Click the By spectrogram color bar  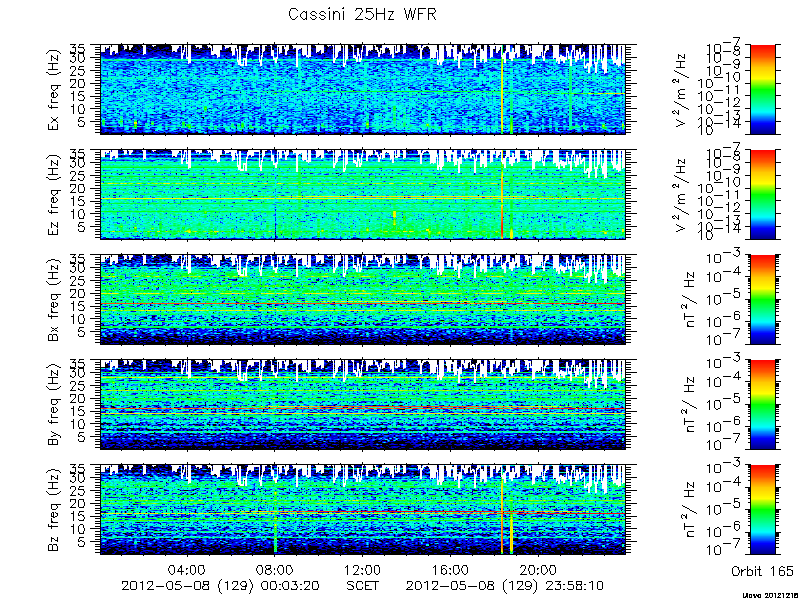point(763,405)
